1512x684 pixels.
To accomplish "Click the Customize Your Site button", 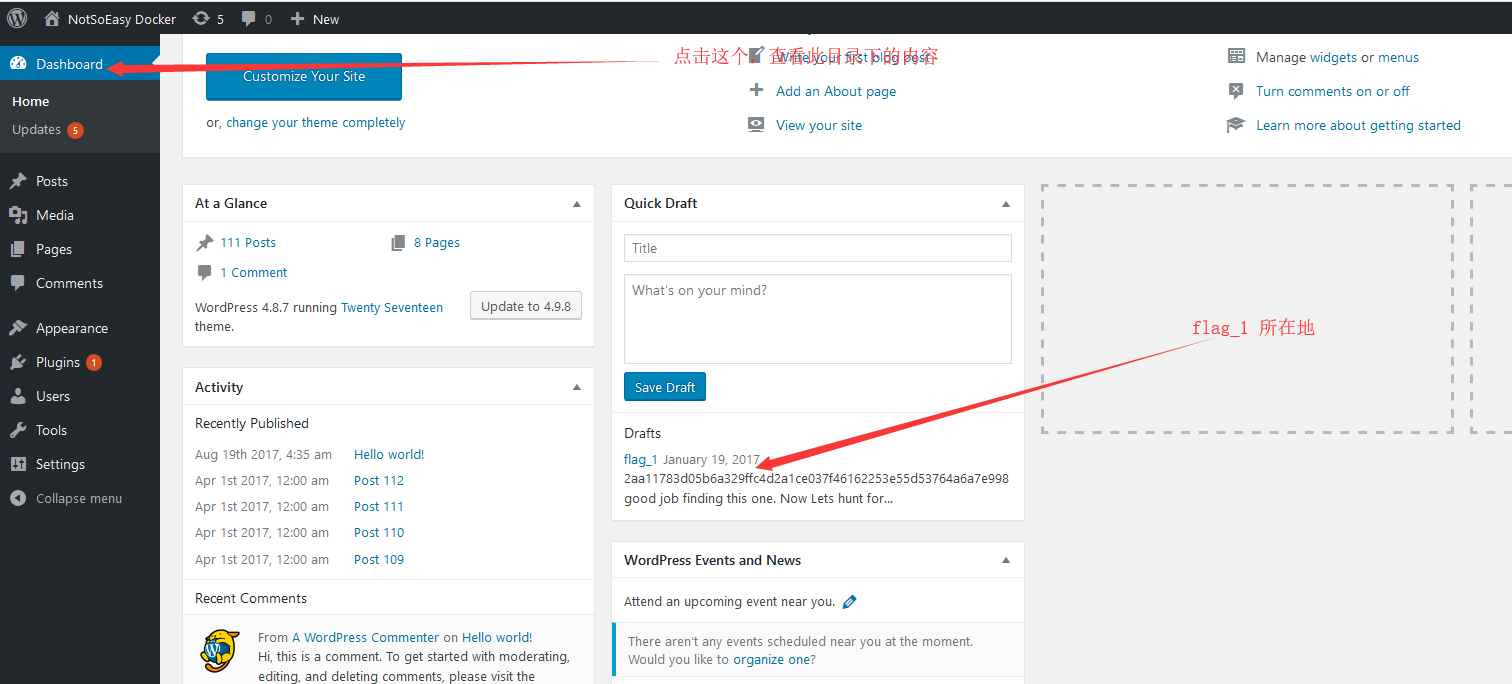I will (304, 76).
